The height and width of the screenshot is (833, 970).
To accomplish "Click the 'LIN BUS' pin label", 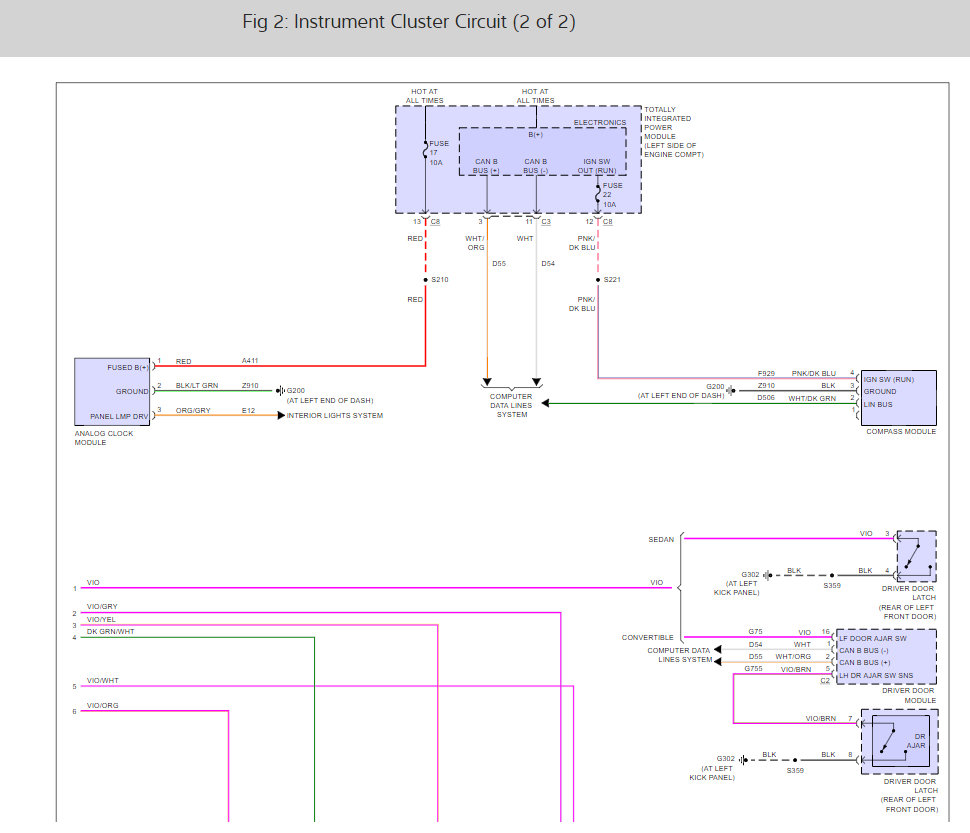I will tap(878, 404).
